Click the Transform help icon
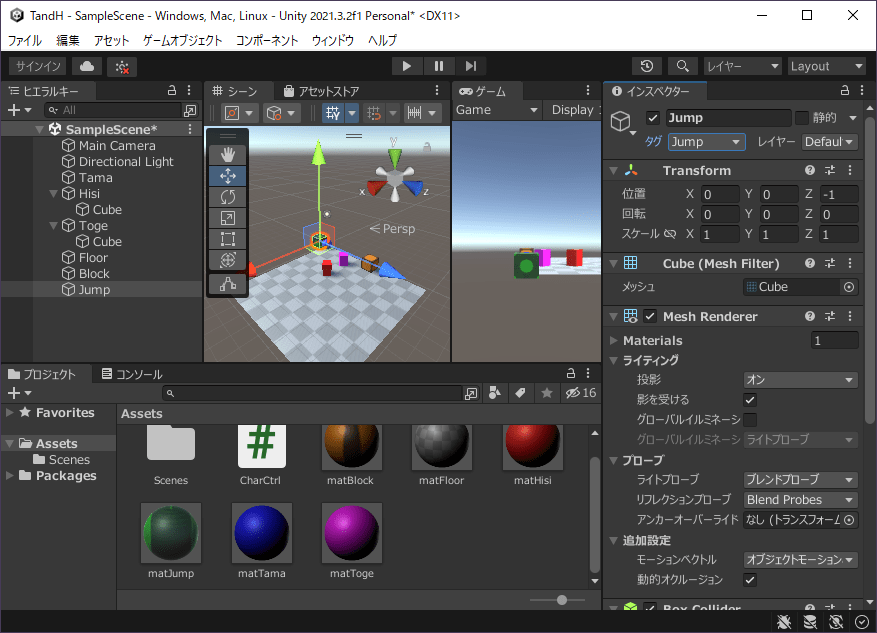The width and height of the screenshot is (877, 633). tap(809, 171)
